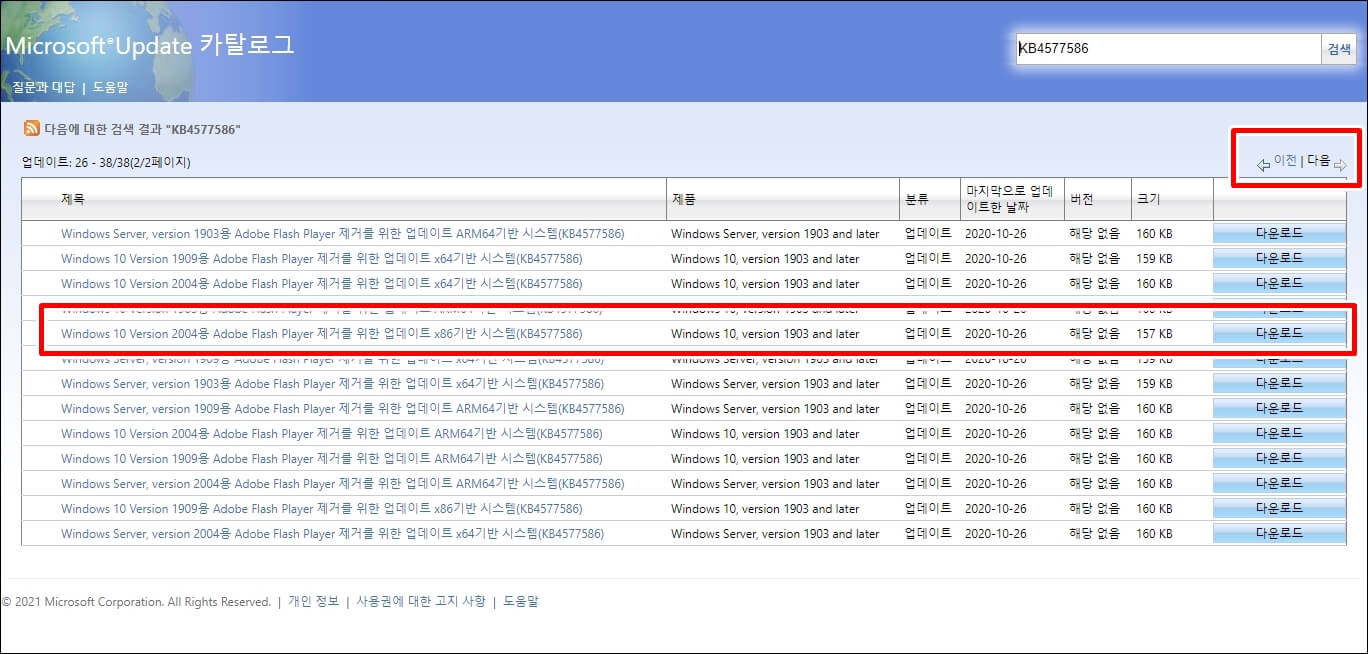Click 159 KB size in Windows 10 1909 x64 row
1368x654 pixels.
coord(1154,258)
